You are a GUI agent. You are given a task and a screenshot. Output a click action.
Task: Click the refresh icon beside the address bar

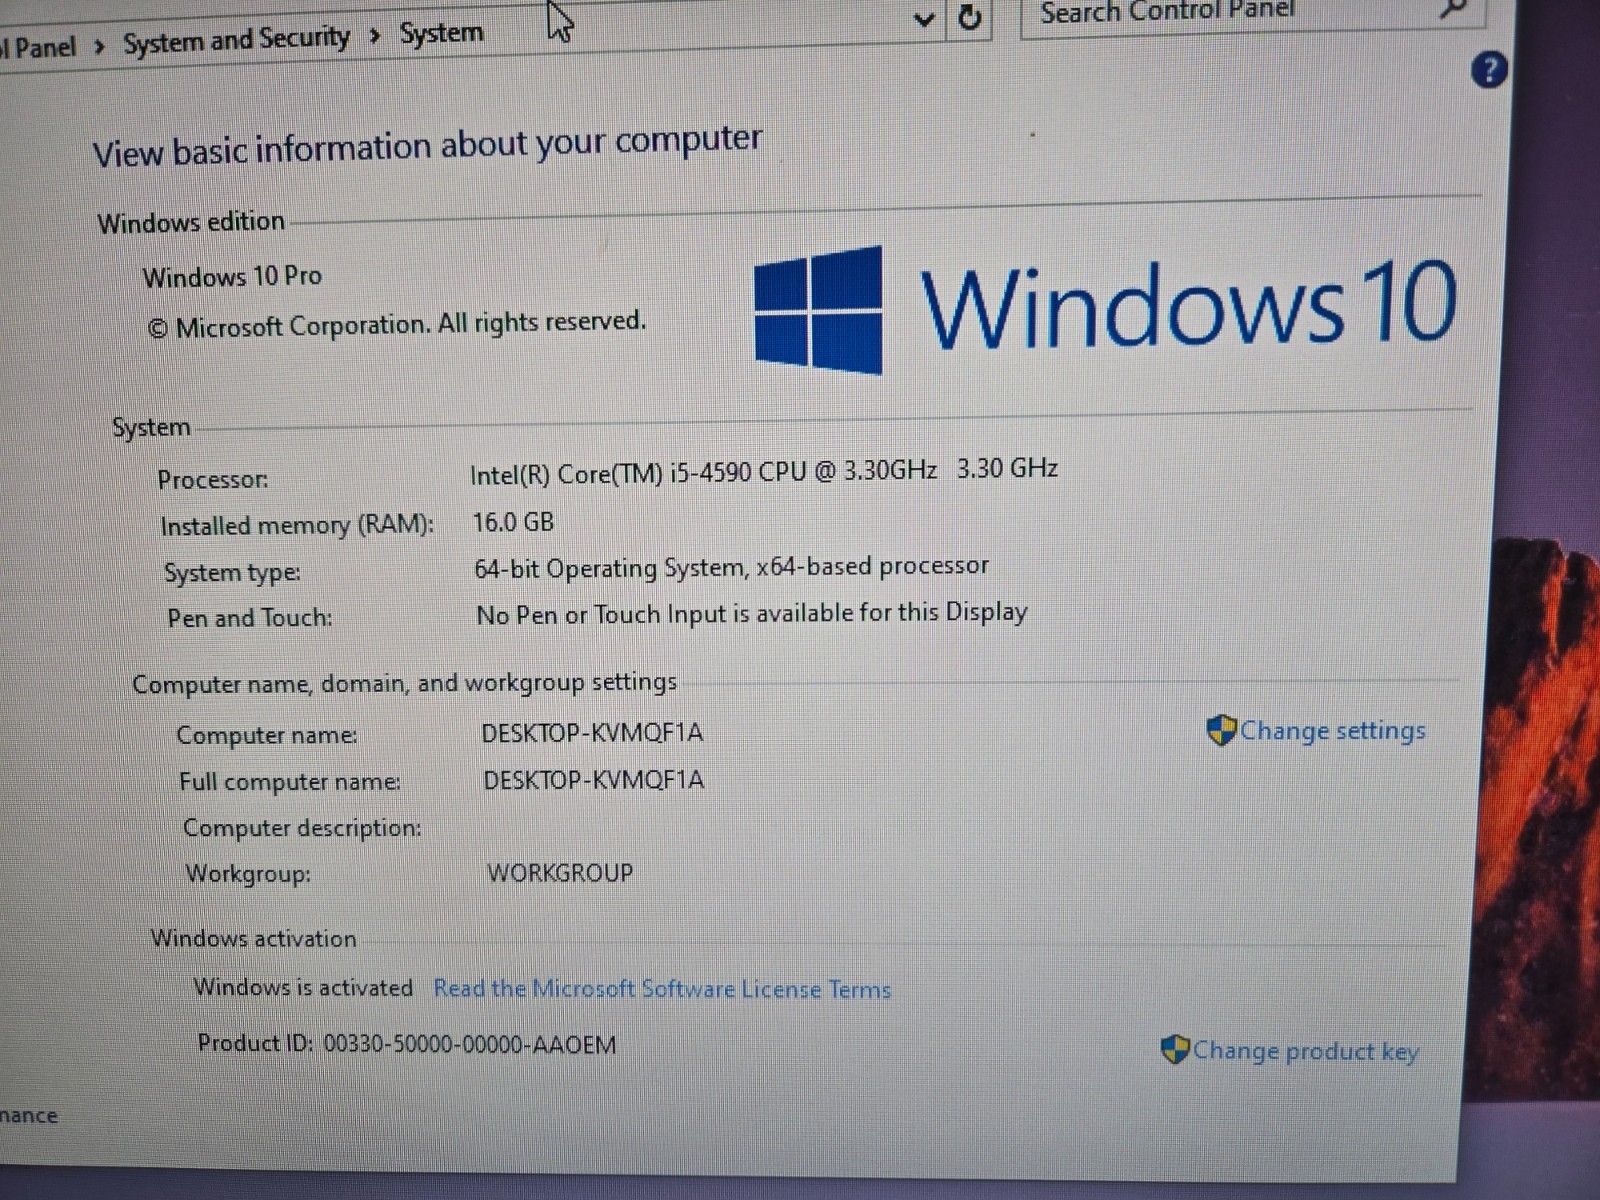tap(969, 17)
